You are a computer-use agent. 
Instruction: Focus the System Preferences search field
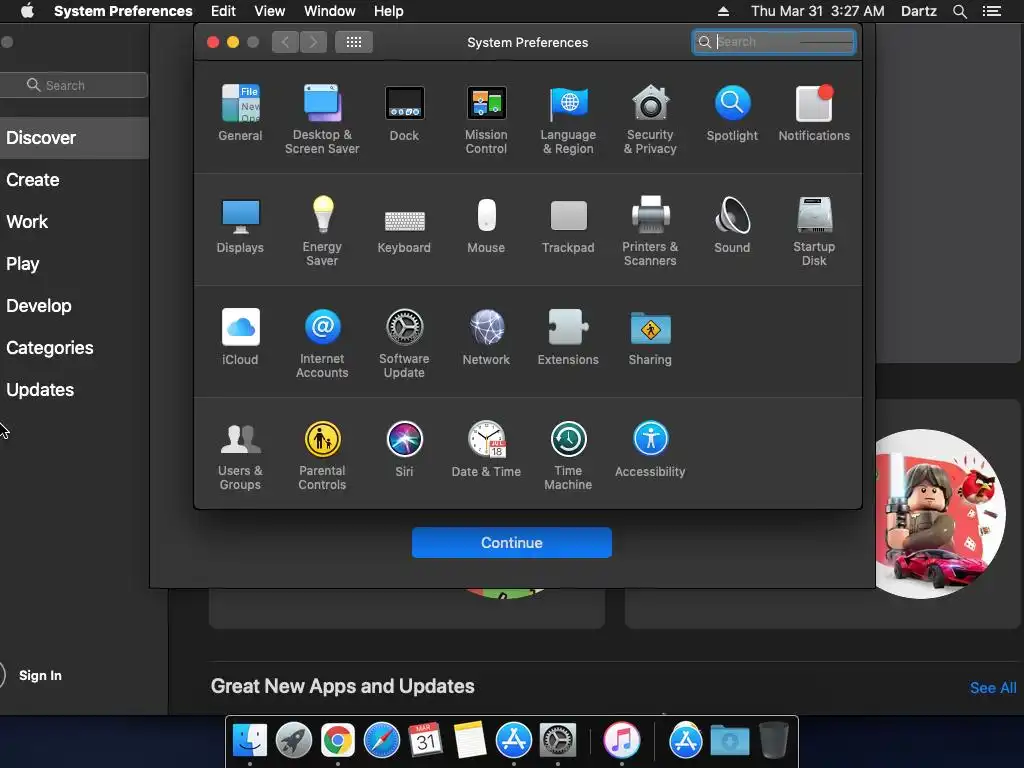774,42
